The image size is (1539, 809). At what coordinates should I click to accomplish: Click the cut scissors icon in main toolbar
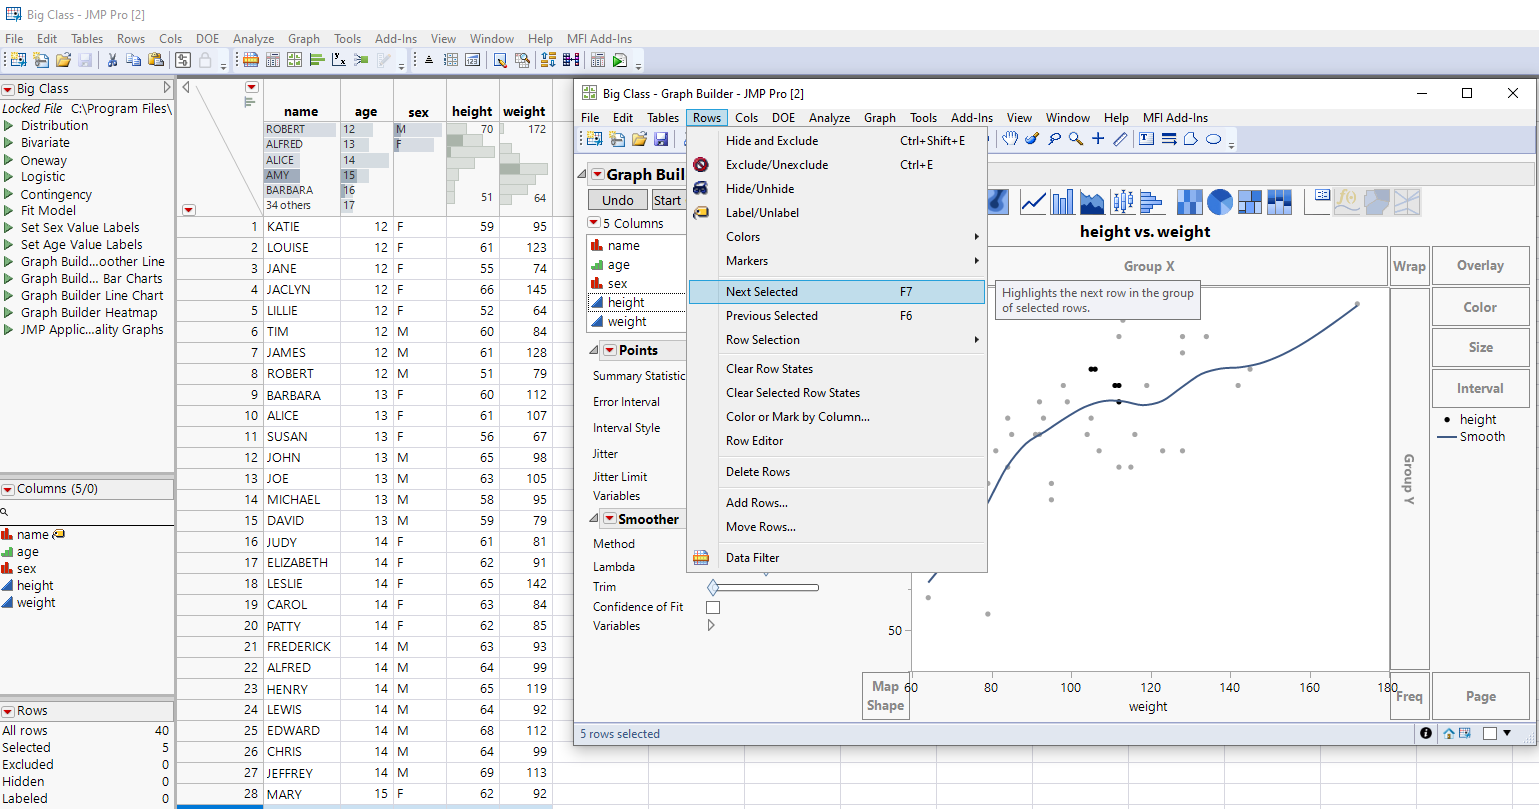point(112,60)
